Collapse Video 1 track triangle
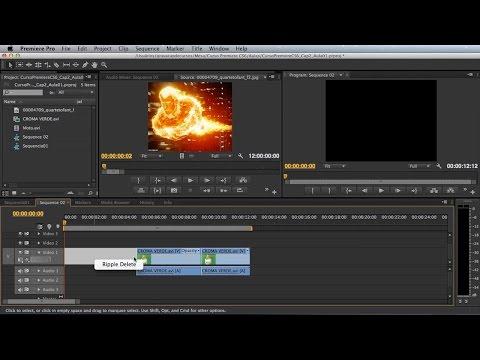This screenshot has height=360, width=480. [x=39, y=252]
